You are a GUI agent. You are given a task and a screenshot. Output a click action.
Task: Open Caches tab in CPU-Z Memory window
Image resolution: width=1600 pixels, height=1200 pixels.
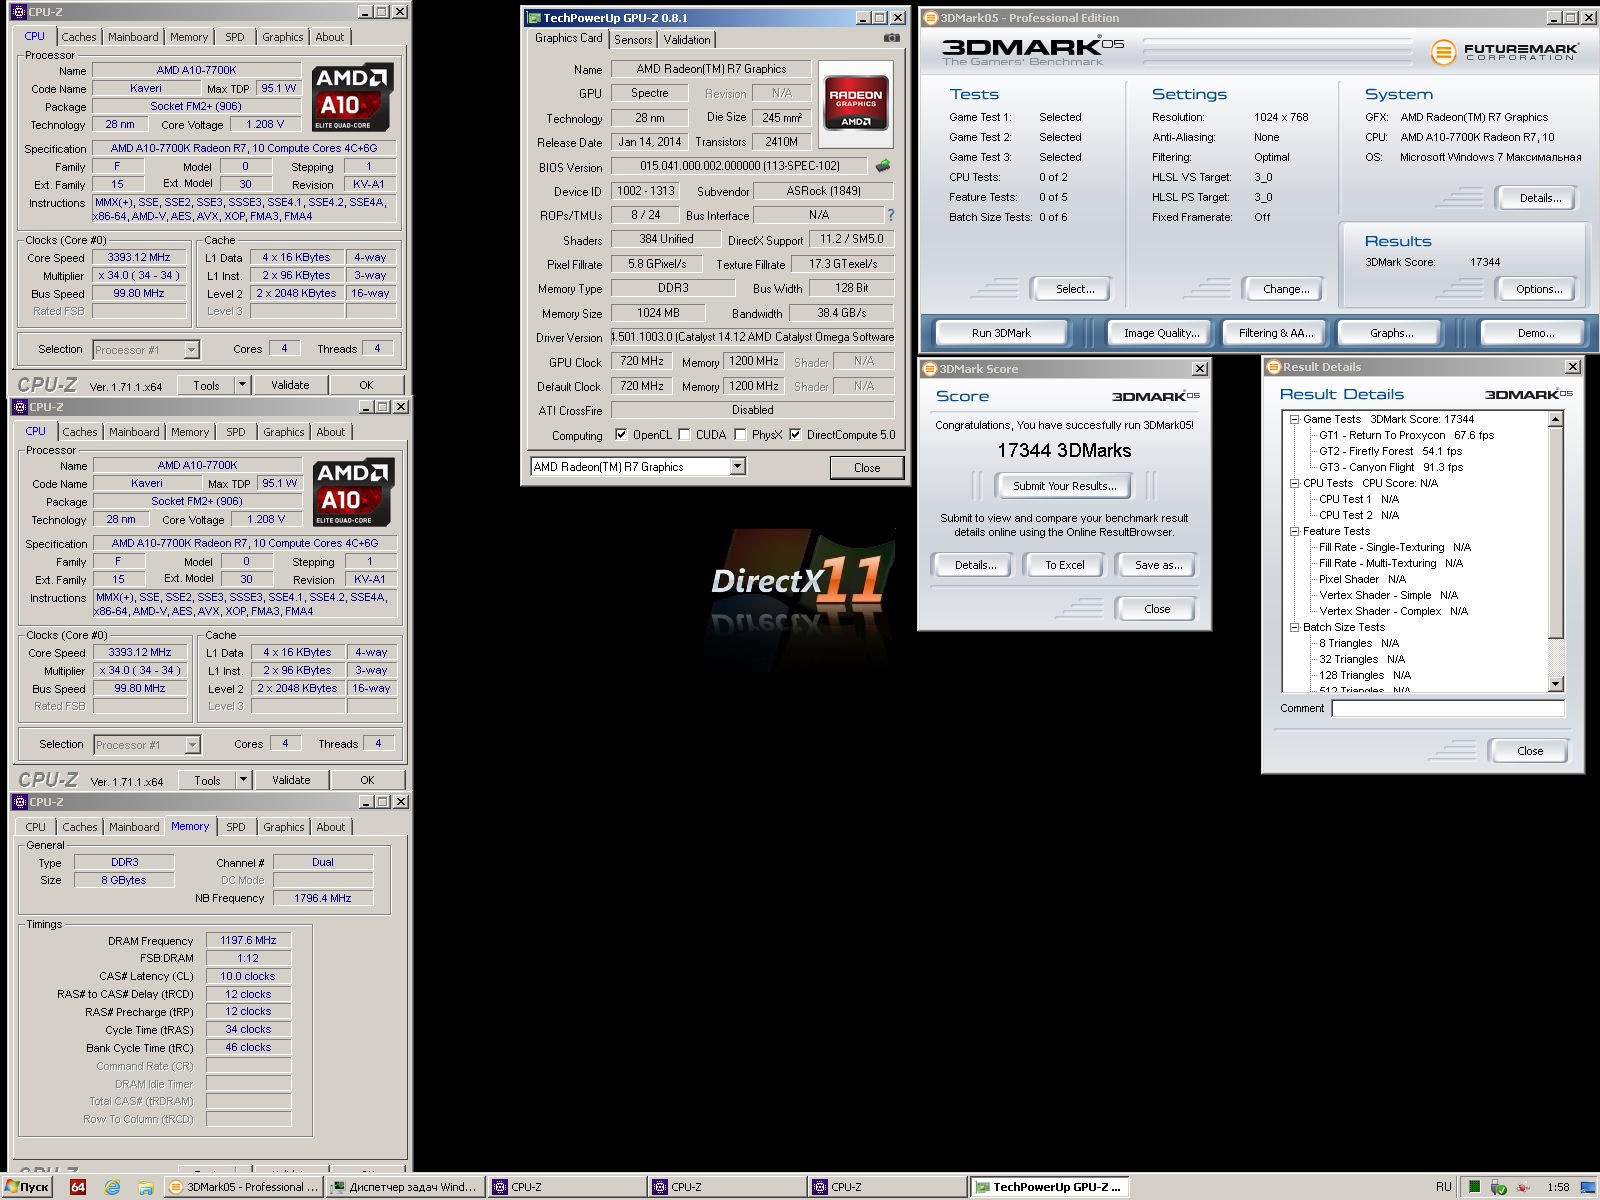(x=80, y=827)
